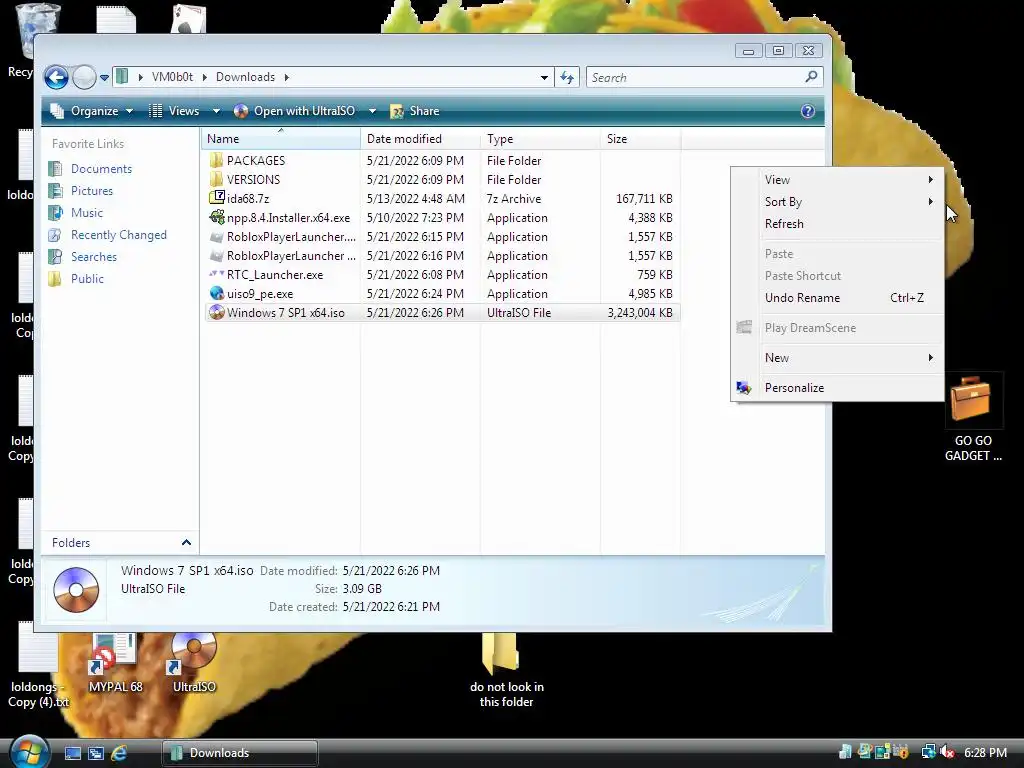Expand the Folders pane chevron
The height and width of the screenshot is (768, 1024).
coord(186,543)
